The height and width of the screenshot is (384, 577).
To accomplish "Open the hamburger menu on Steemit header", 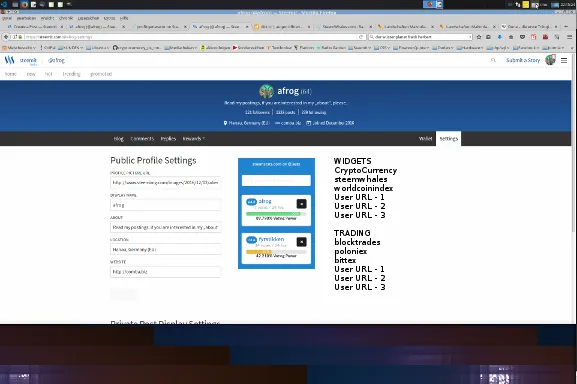I will [x=564, y=60].
